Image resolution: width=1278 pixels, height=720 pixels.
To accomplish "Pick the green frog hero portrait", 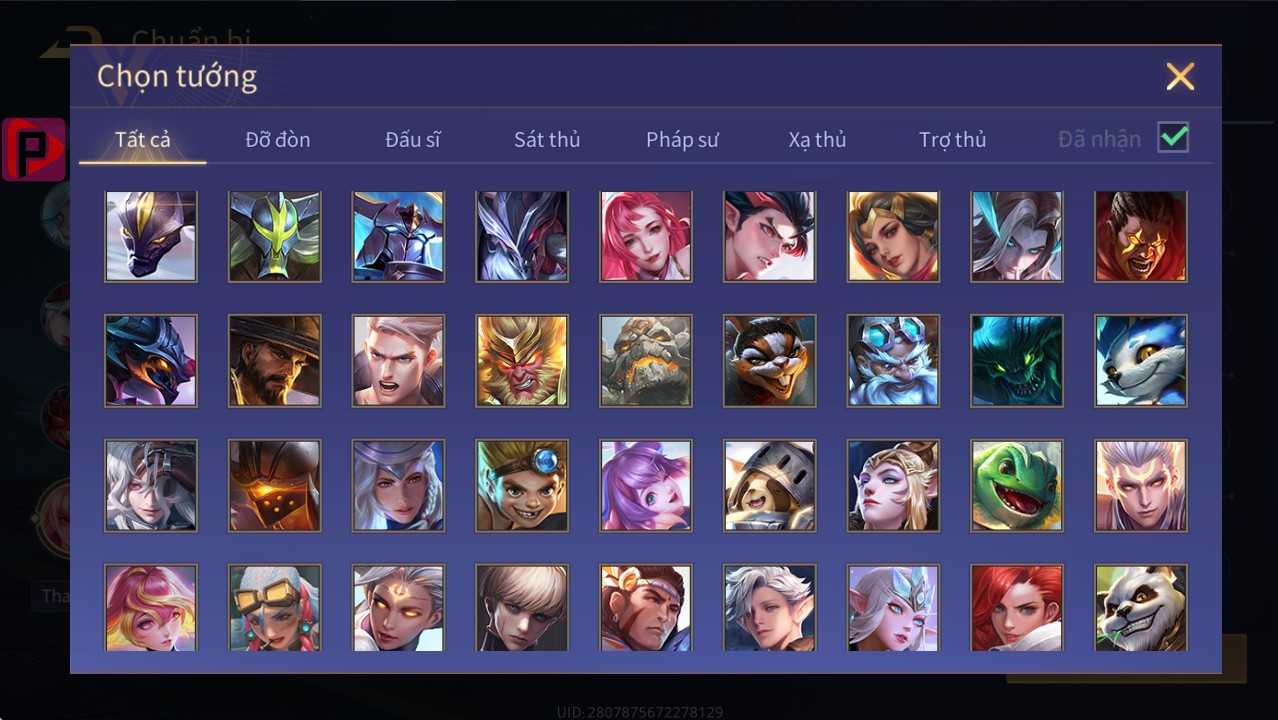I will (x=1017, y=485).
